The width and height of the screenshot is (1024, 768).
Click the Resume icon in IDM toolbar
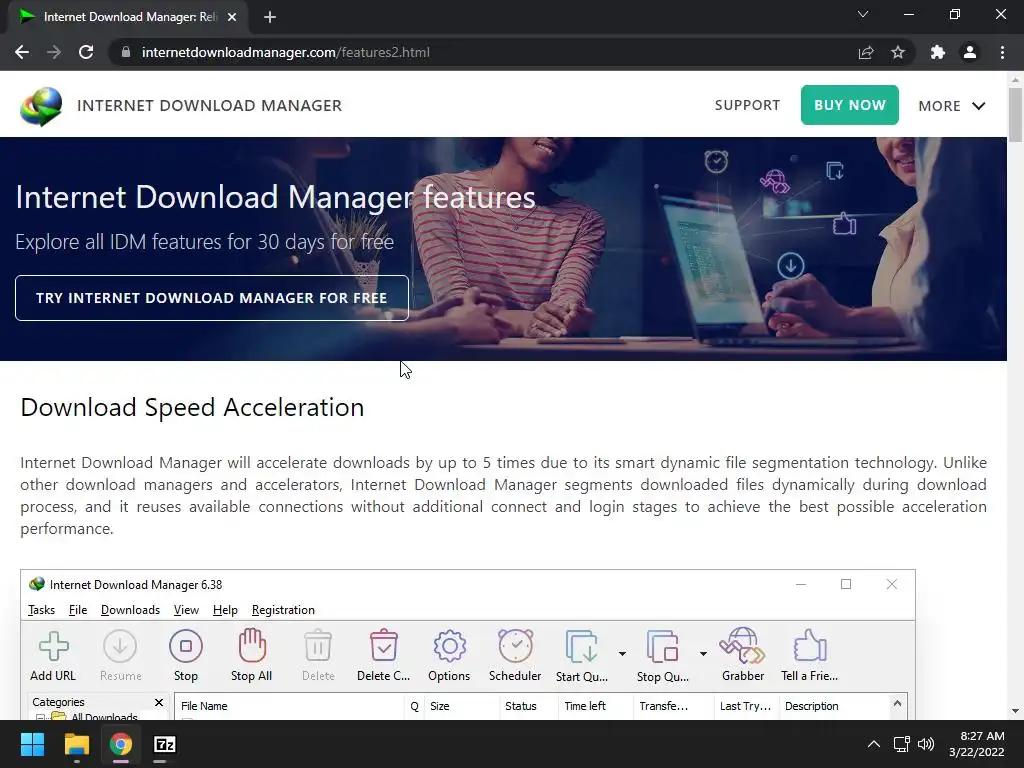pos(120,656)
